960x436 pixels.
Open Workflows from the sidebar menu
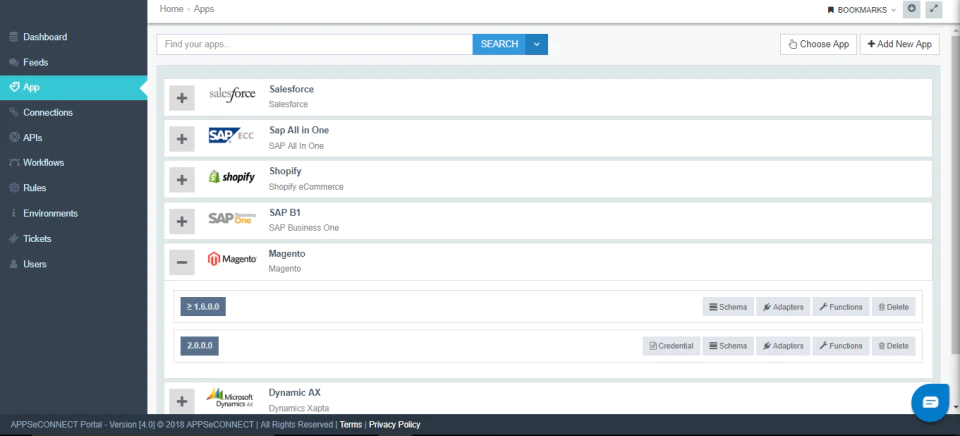click(x=43, y=163)
